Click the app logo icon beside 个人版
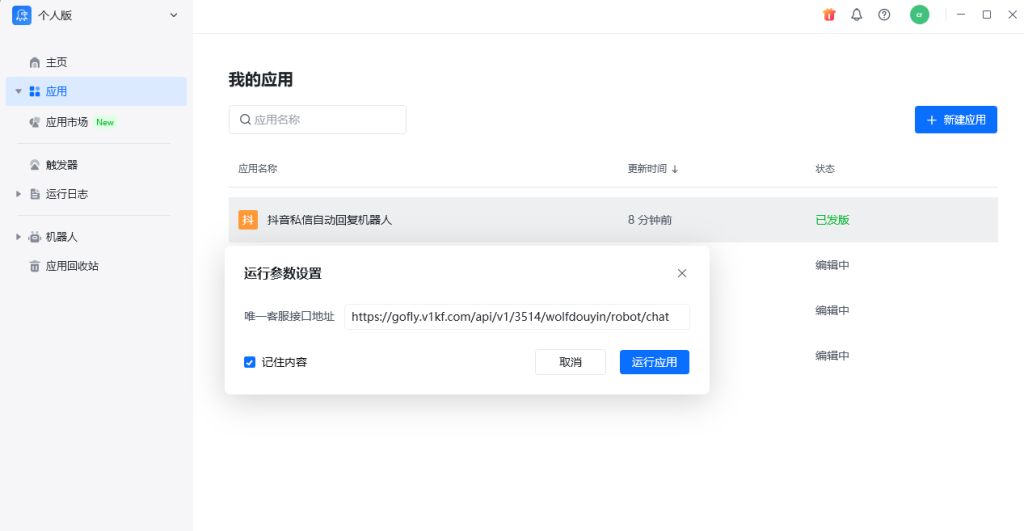 tap(22, 15)
